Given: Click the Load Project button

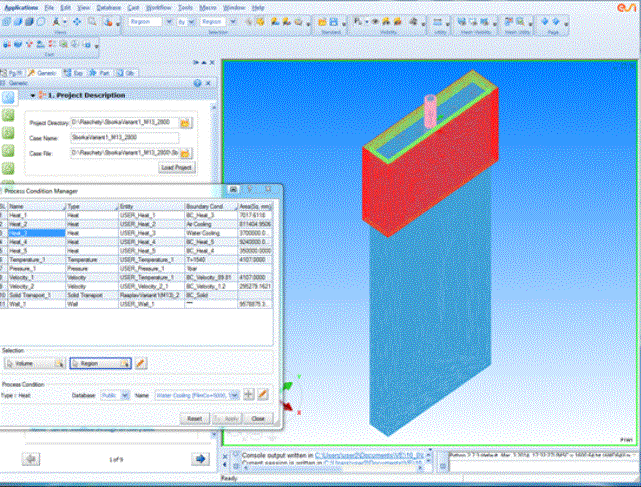Looking at the screenshot, I should pyautogui.click(x=176, y=167).
